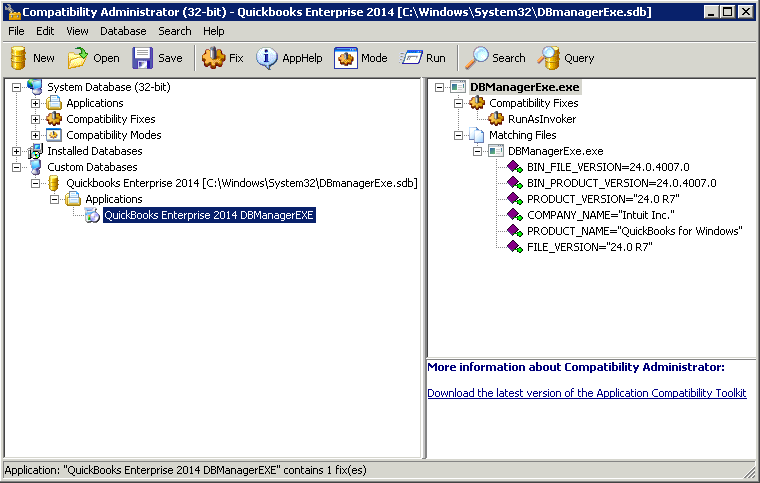Screen dimensions: 760x483
Task: Click the Matching Files documents icon
Action: pos(476,135)
